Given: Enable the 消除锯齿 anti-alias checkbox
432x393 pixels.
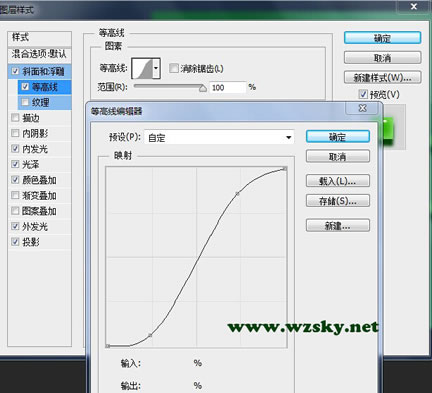Looking at the screenshot, I should (x=174, y=68).
